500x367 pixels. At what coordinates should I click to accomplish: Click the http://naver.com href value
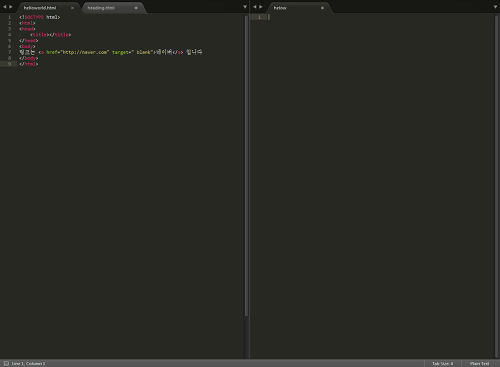[x=85, y=52]
